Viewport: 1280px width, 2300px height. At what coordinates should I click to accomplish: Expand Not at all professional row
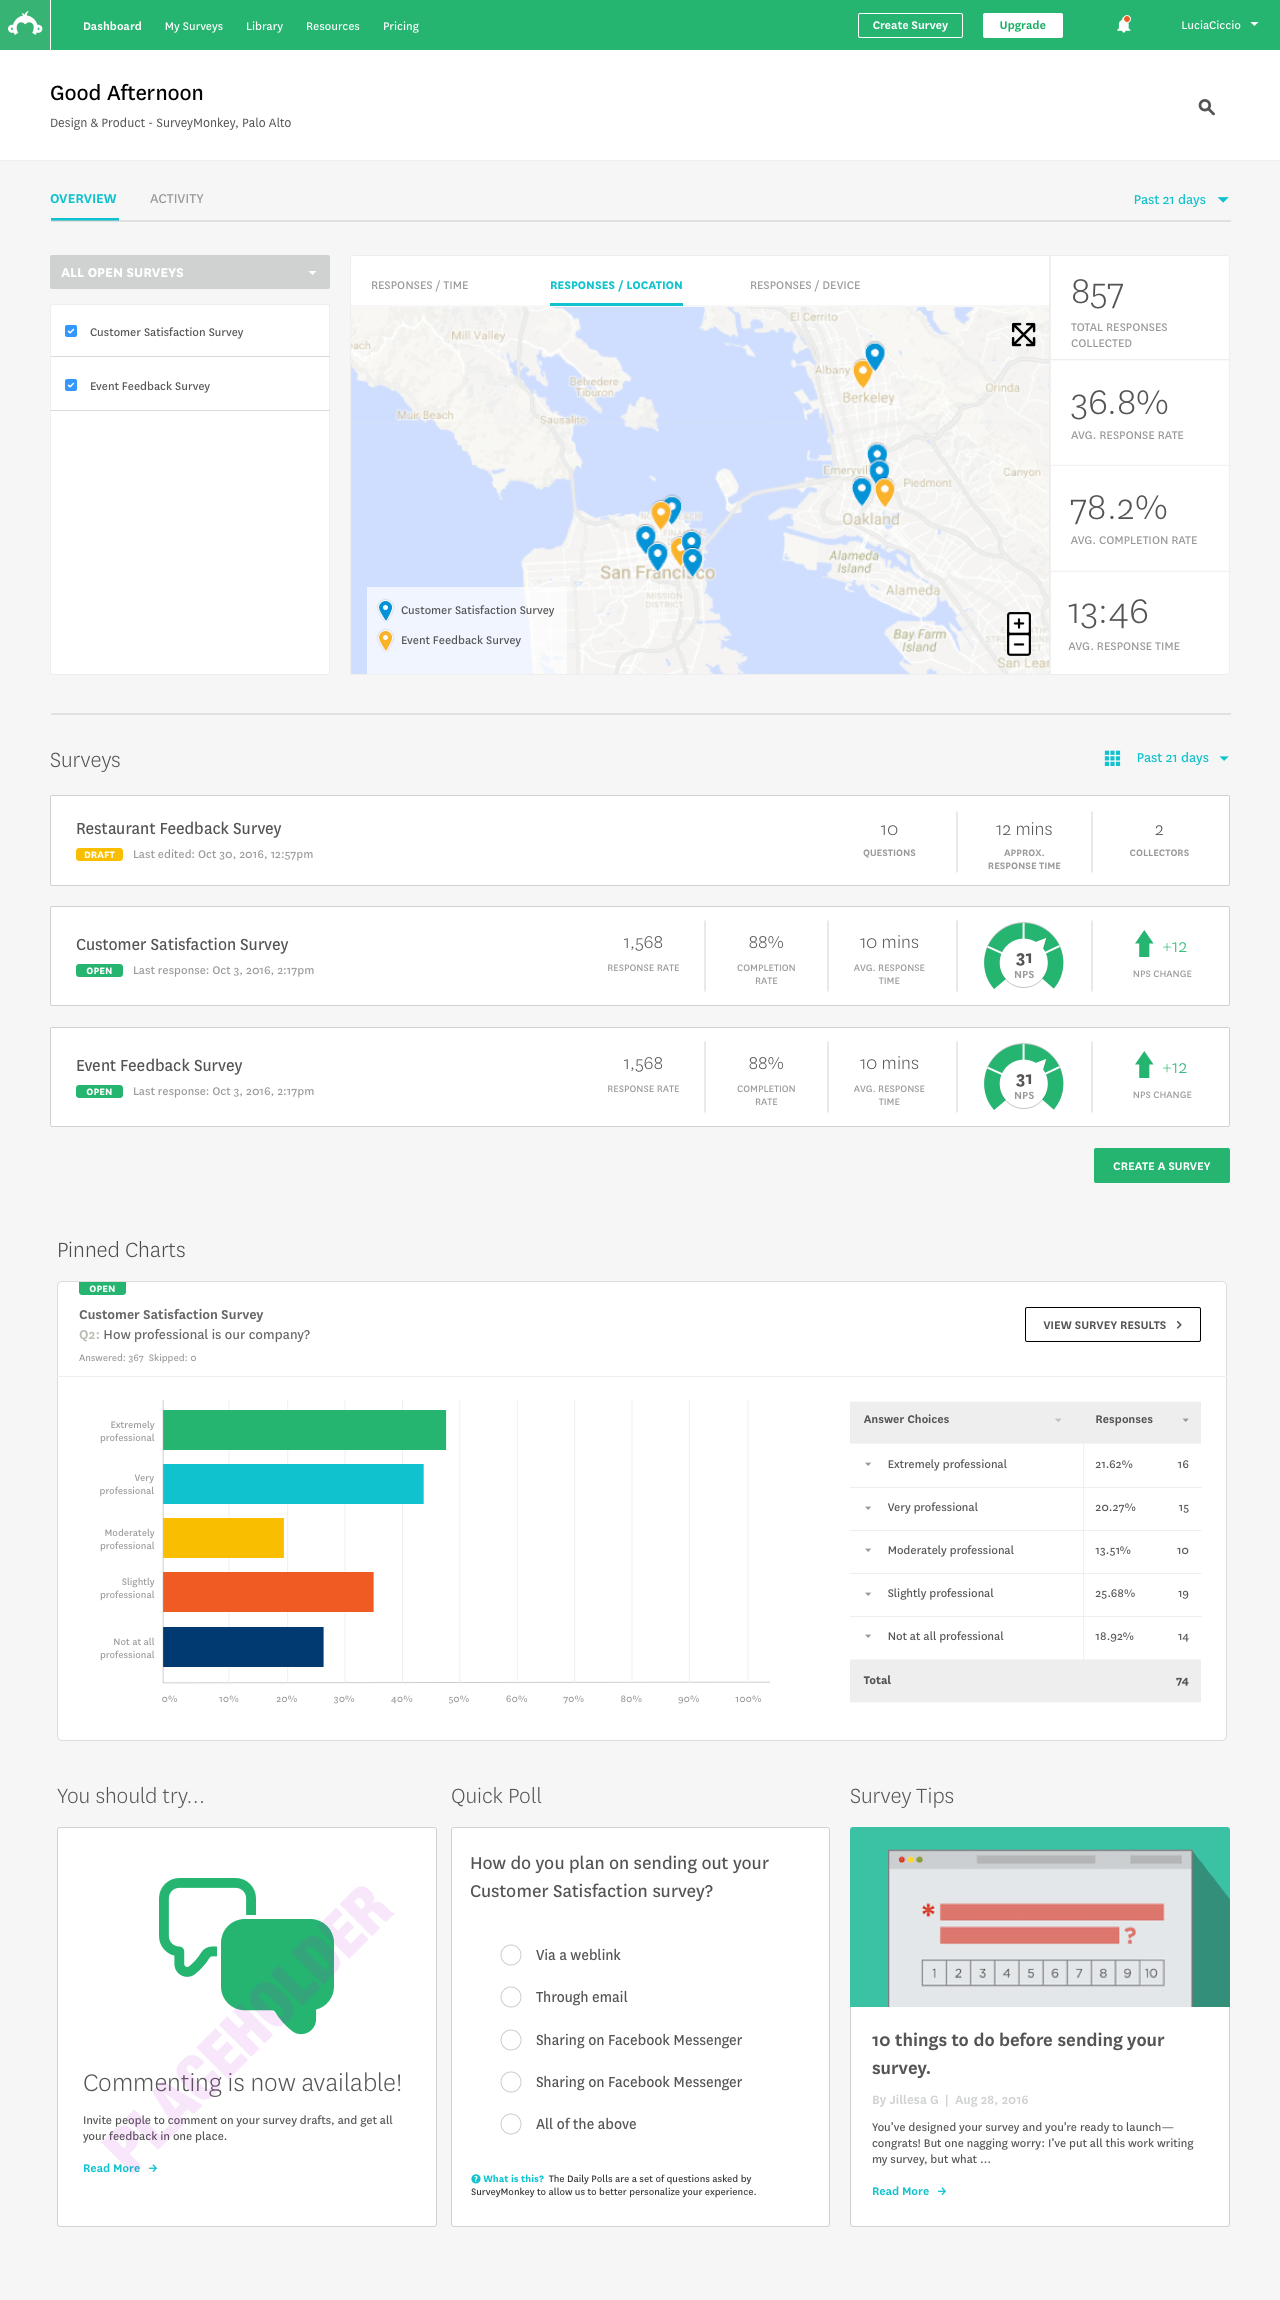point(868,1637)
